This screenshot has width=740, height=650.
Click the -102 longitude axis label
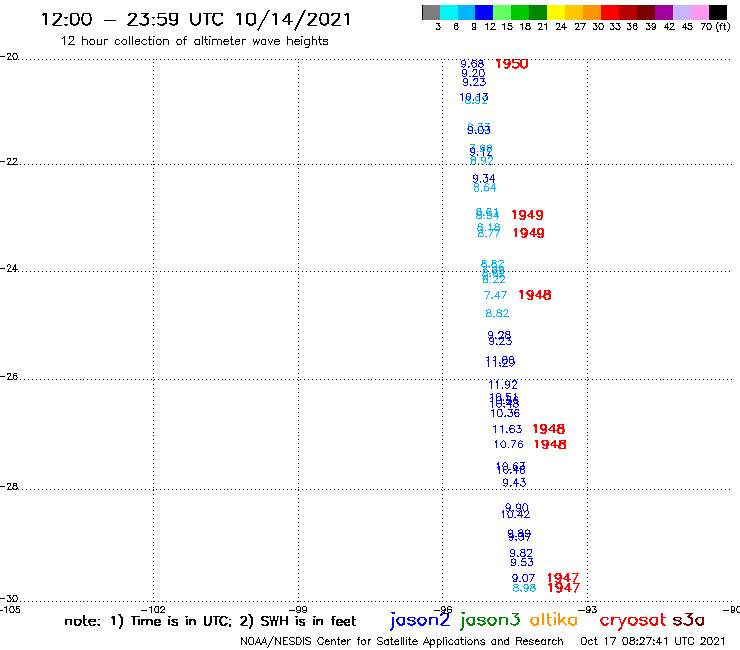153,609
